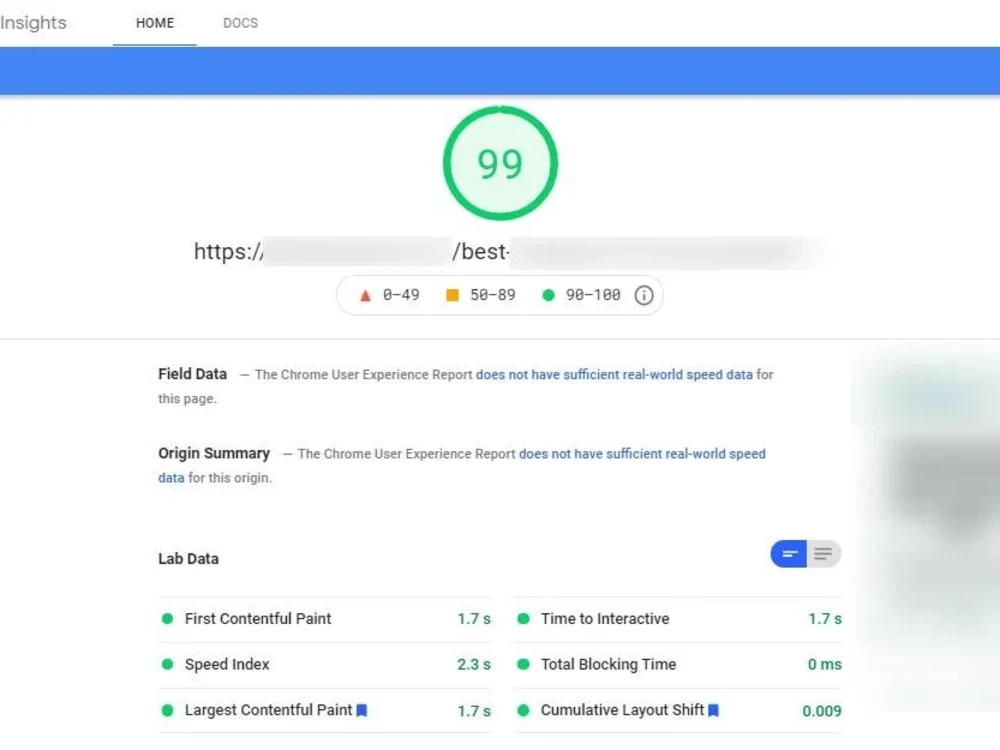
Task: Click the Lab Data heading
Action: (188, 559)
